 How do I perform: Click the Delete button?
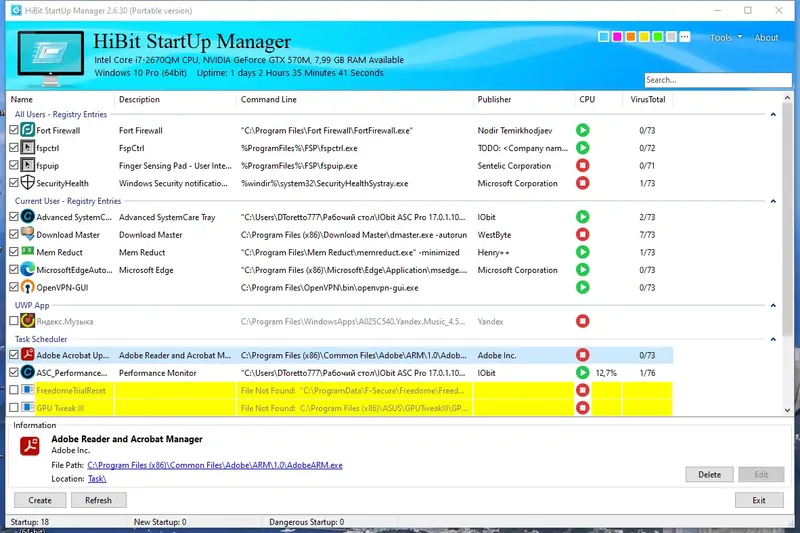(709, 474)
